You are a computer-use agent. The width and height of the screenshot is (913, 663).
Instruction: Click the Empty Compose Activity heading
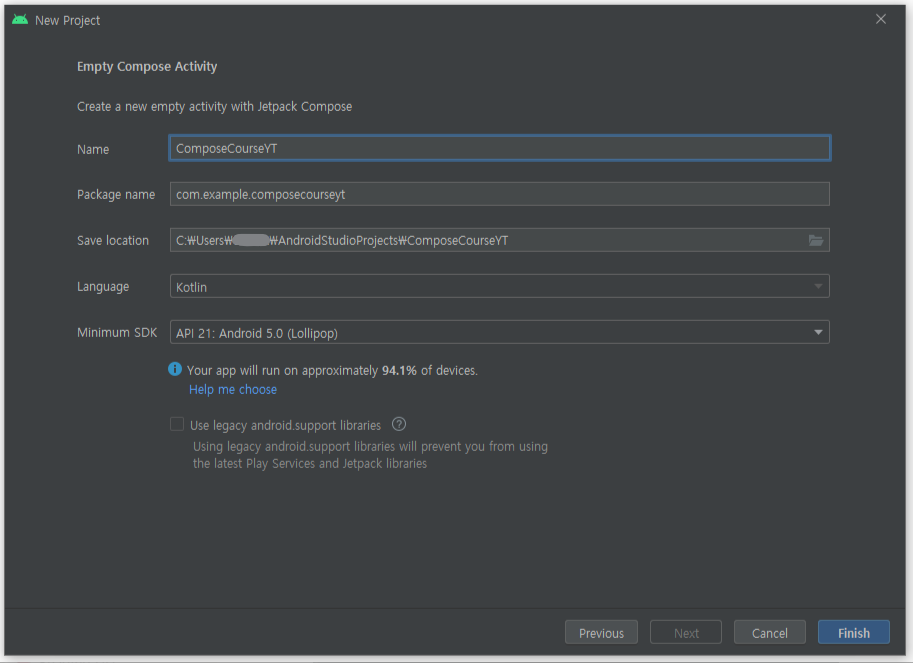click(146, 66)
